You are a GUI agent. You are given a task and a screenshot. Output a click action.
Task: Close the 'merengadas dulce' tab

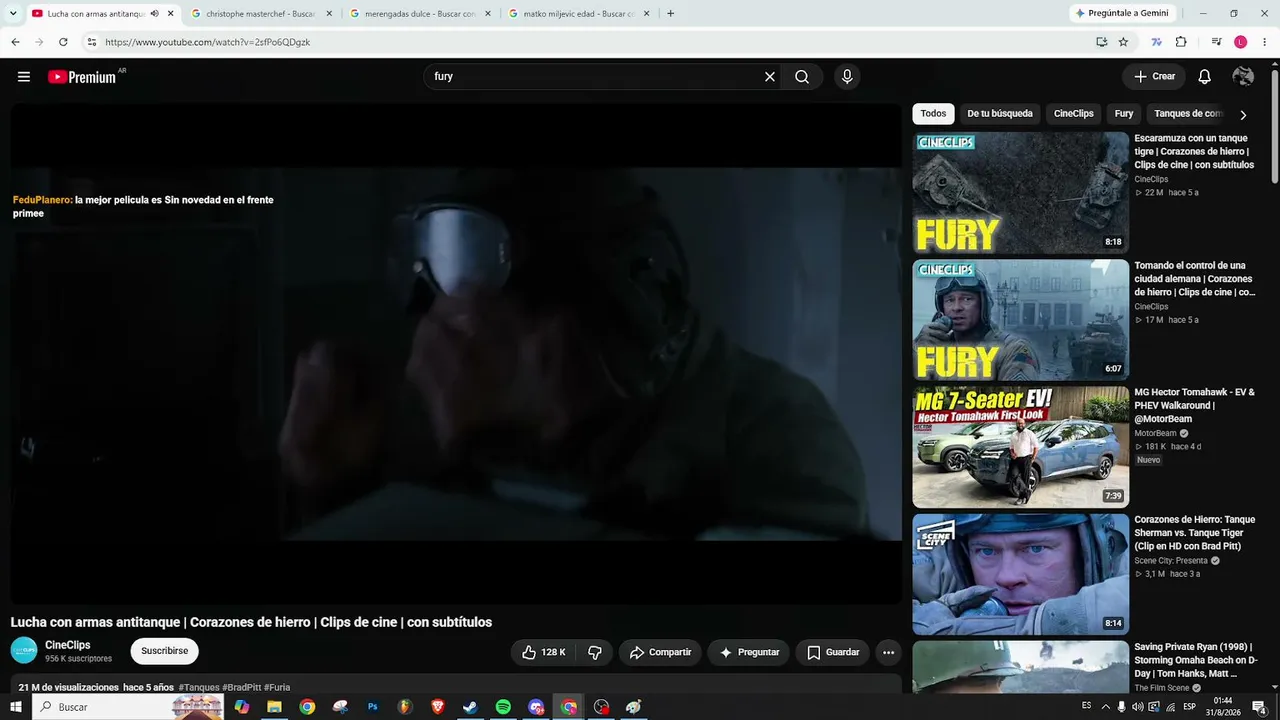pyautogui.click(x=488, y=14)
